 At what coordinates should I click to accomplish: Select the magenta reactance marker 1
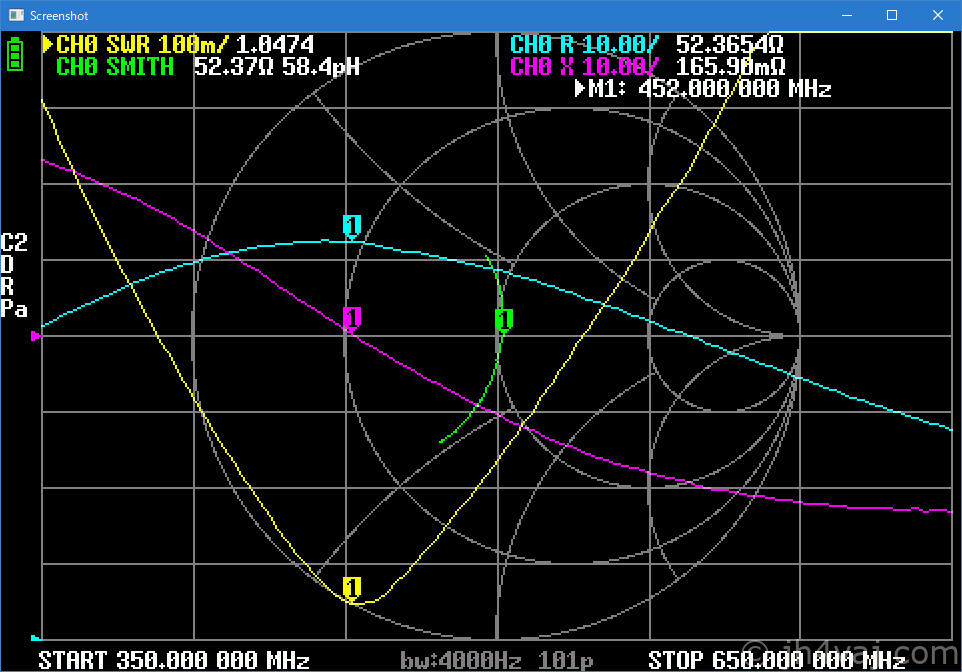[351, 318]
